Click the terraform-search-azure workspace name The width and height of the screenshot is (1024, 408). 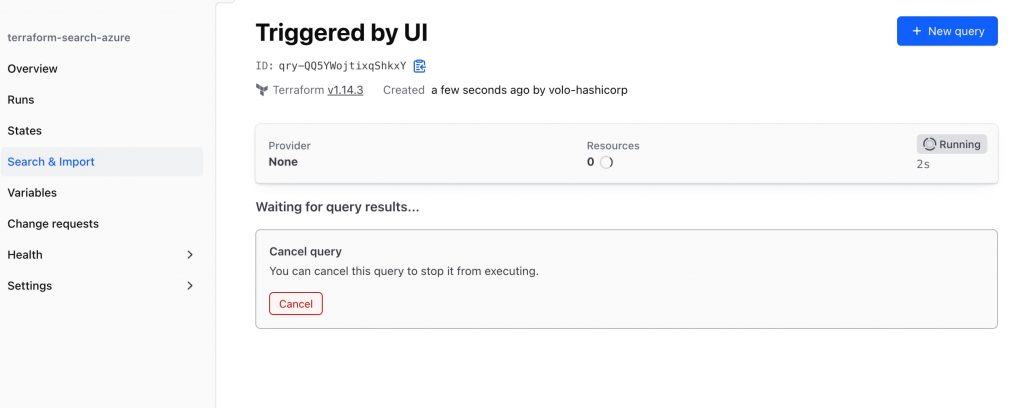click(69, 38)
